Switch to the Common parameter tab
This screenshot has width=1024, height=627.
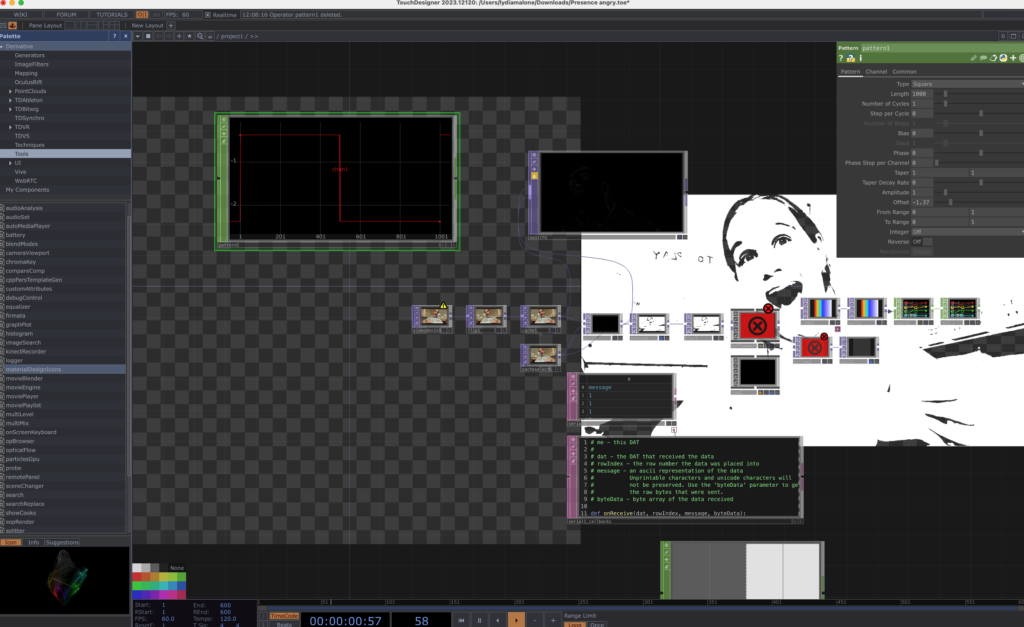[x=904, y=72]
